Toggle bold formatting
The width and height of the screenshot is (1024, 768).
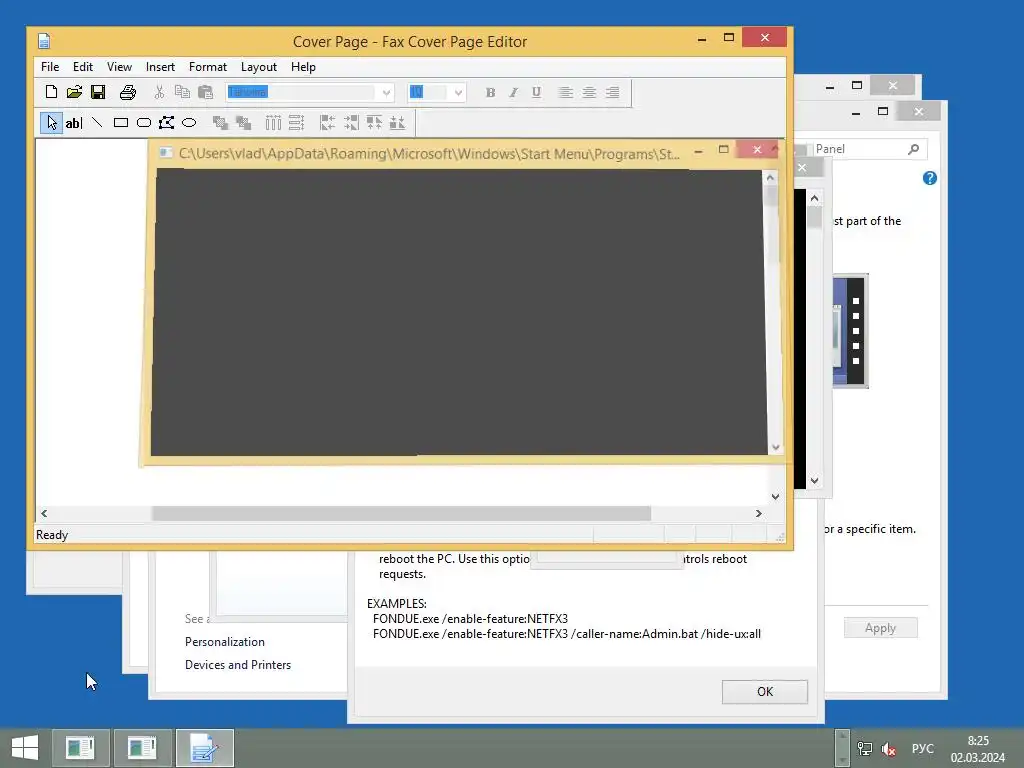point(490,93)
